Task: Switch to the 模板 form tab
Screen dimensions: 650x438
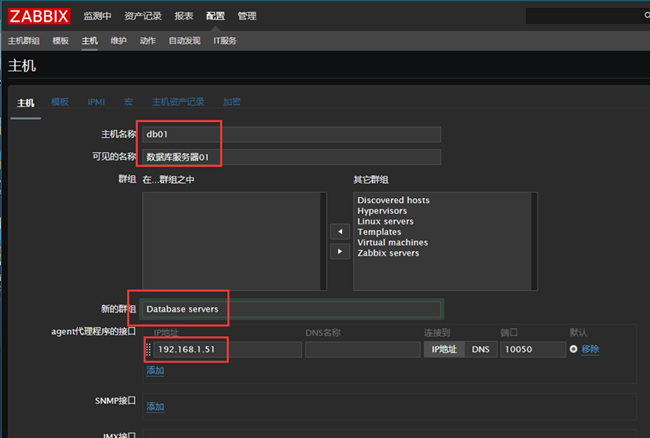Action: [60, 102]
